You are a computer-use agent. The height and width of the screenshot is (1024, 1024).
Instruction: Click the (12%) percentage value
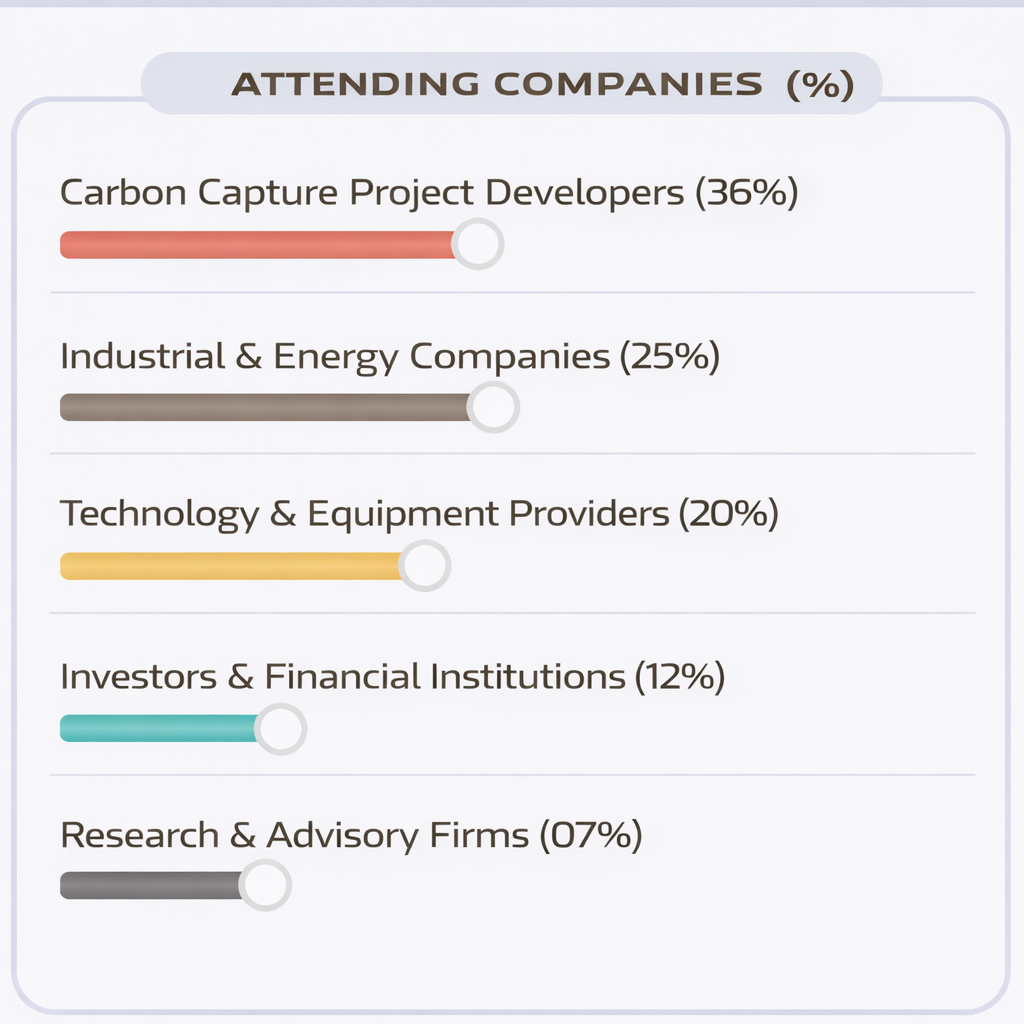(679, 677)
